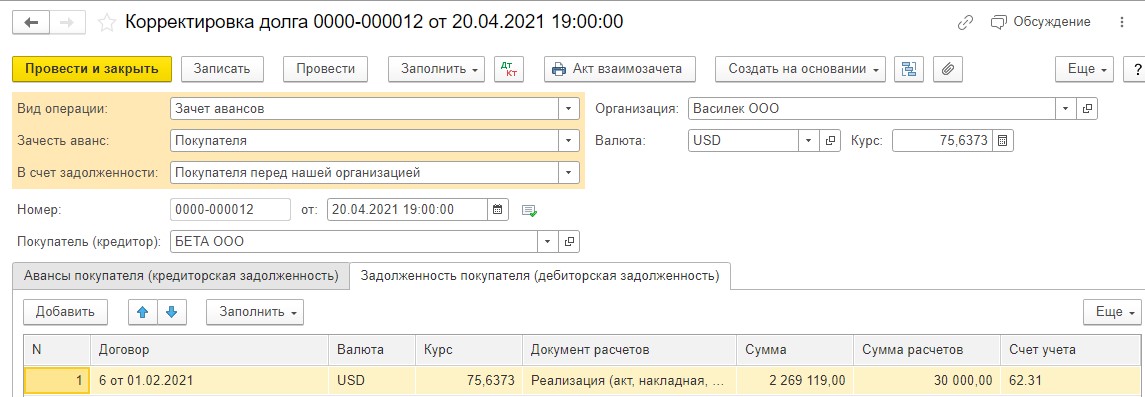Click the posted-status icon beside the date
The width and height of the screenshot is (1145, 397).
pyautogui.click(x=529, y=210)
